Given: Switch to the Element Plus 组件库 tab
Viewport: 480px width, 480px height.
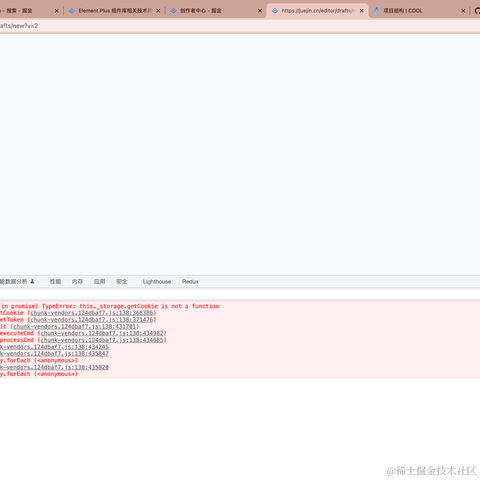Looking at the screenshot, I should click(x=115, y=11).
